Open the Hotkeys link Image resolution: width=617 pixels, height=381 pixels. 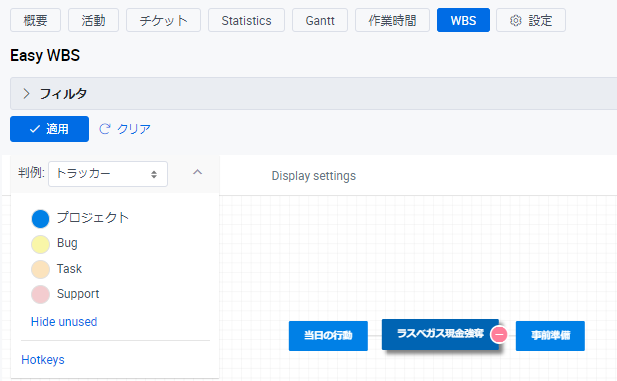click(x=43, y=360)
